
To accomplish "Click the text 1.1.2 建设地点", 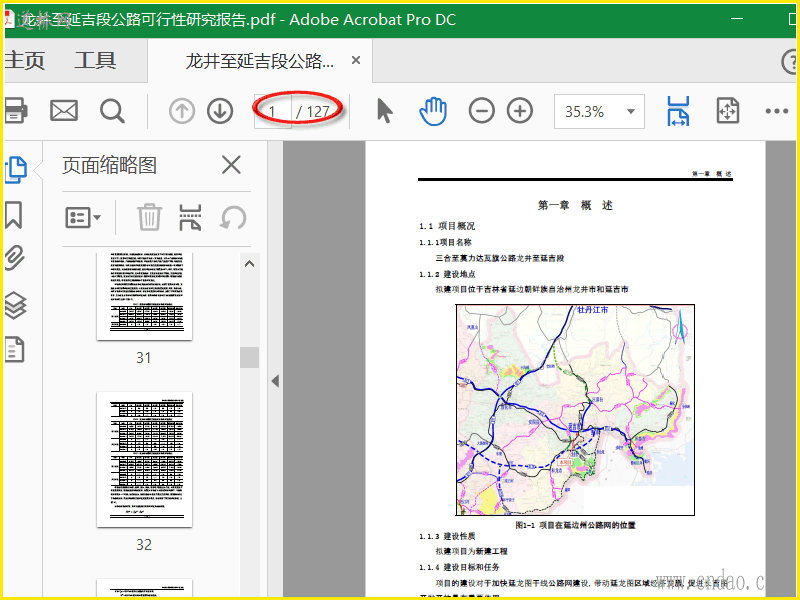I will [447, 274].
